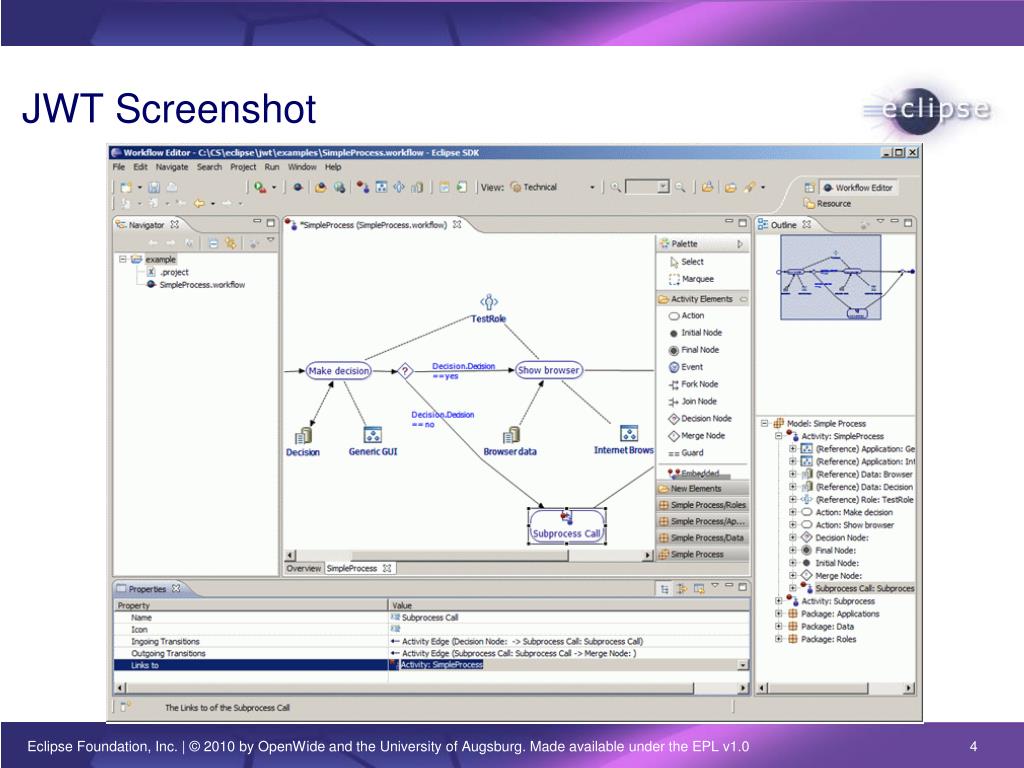
Task: Expand Package: Data in Outline
Action: click(778, 626)
